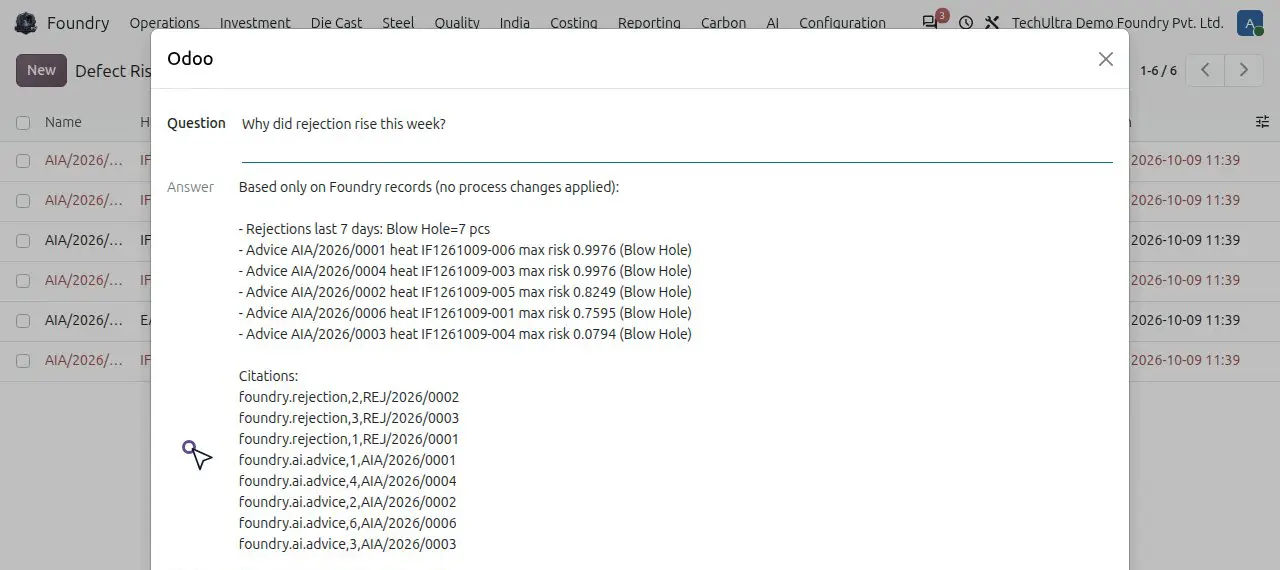Click the Defect Ris breadcrumb title
The width and height of the screenshot is (1280, 570).
(113, 71)
